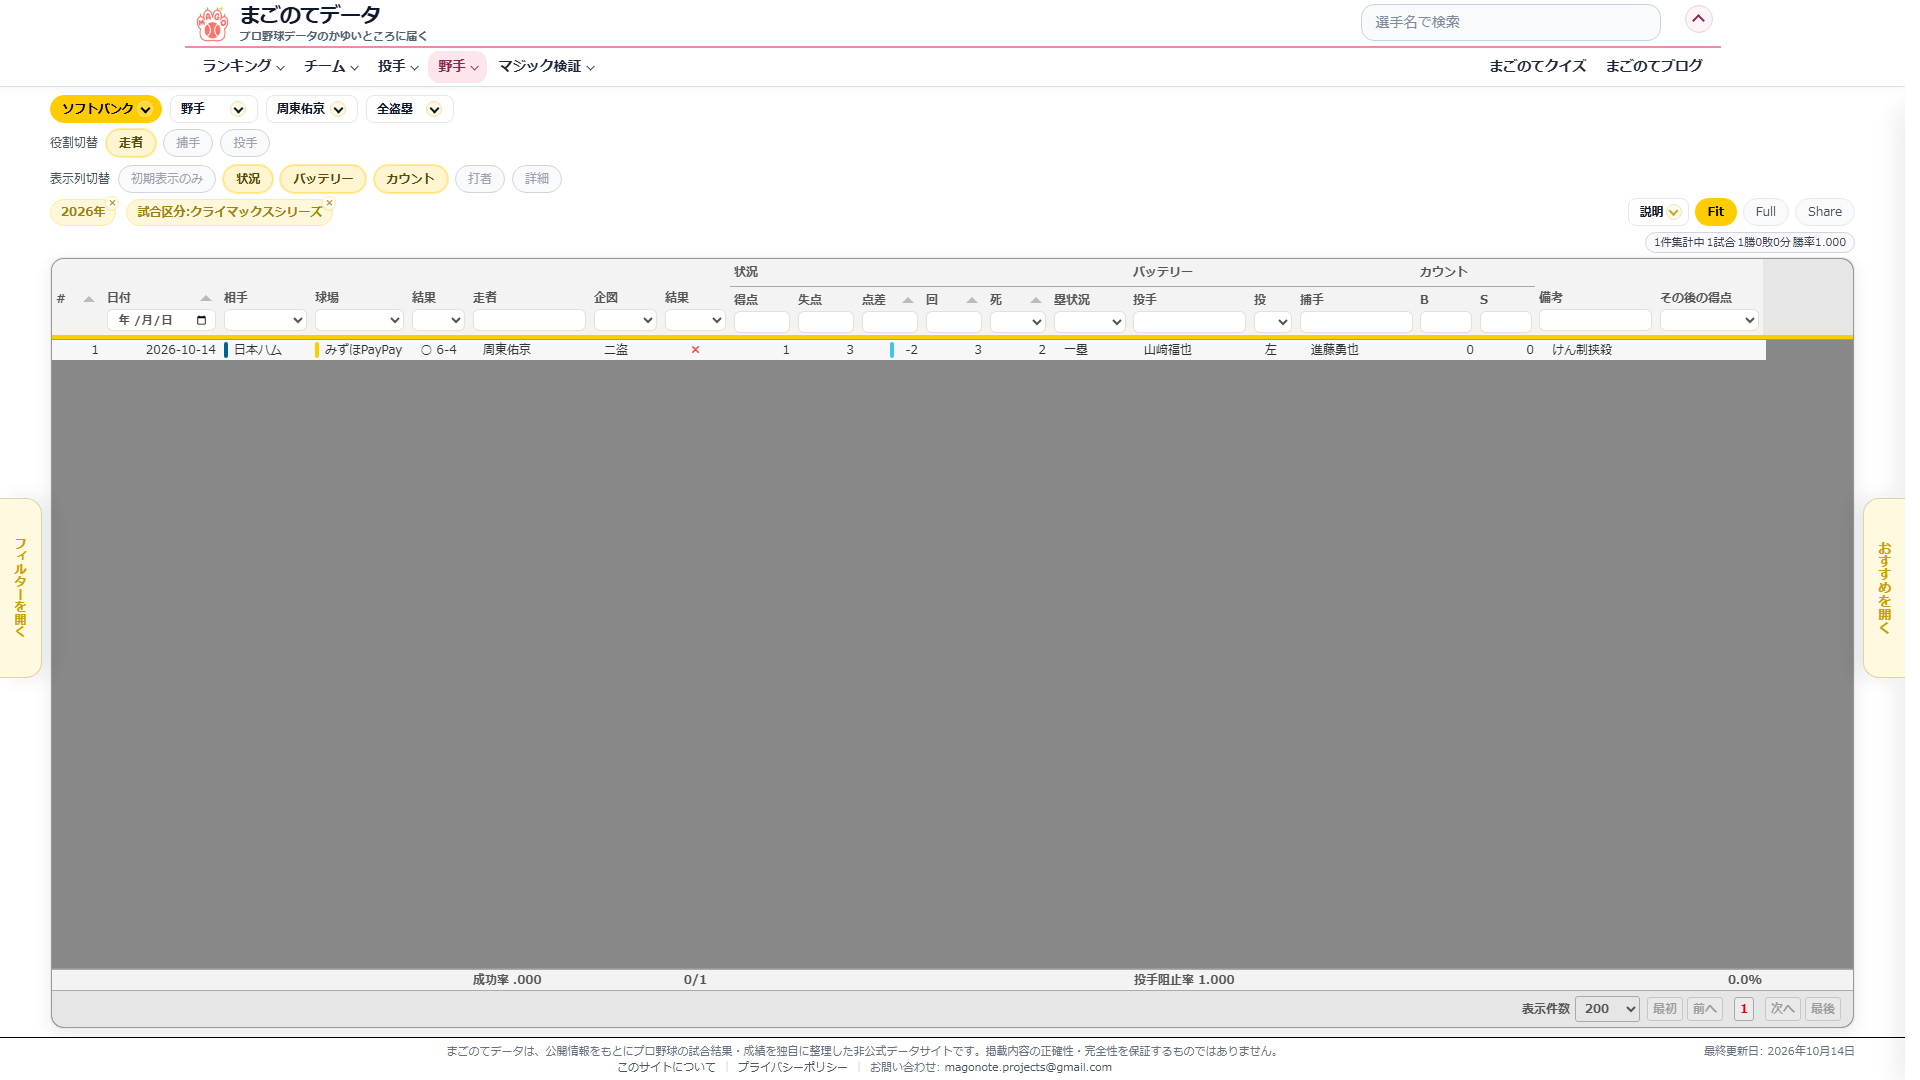Toggle the 走者 role chip
This screenshot has height=1080, width=1920.
coord(131,143)
